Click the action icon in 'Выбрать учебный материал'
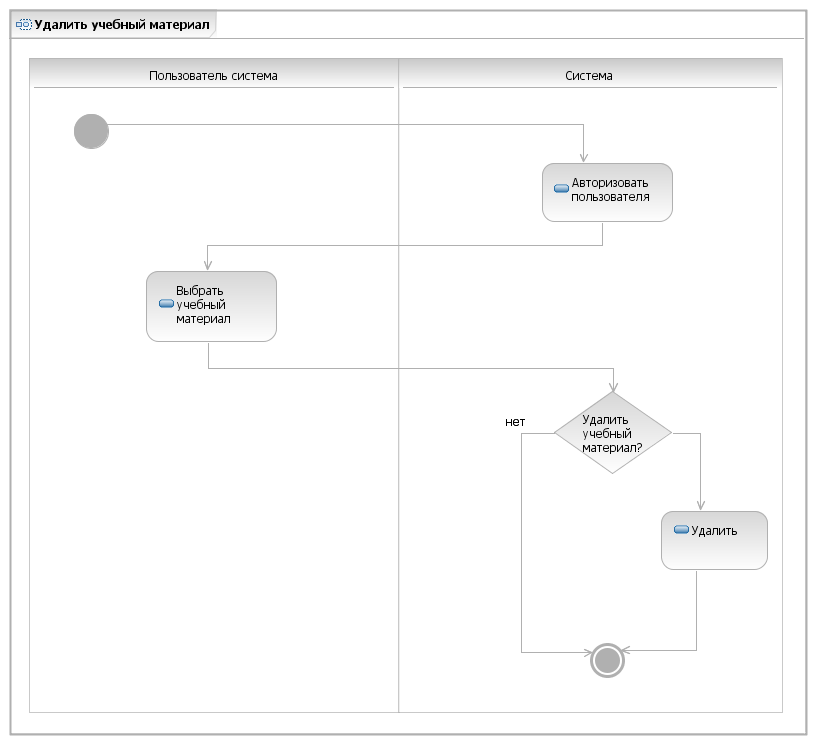The width and height of the screenshot is (819, 745). 166,304
